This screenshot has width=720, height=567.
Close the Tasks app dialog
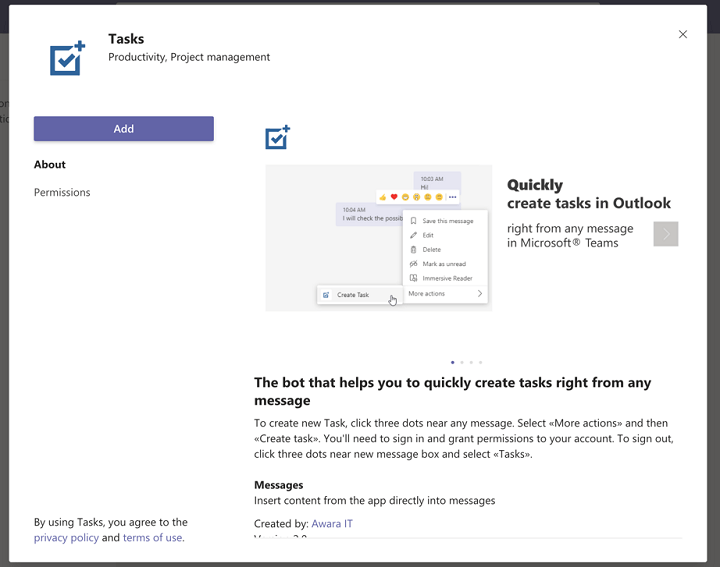pos(683,34)
